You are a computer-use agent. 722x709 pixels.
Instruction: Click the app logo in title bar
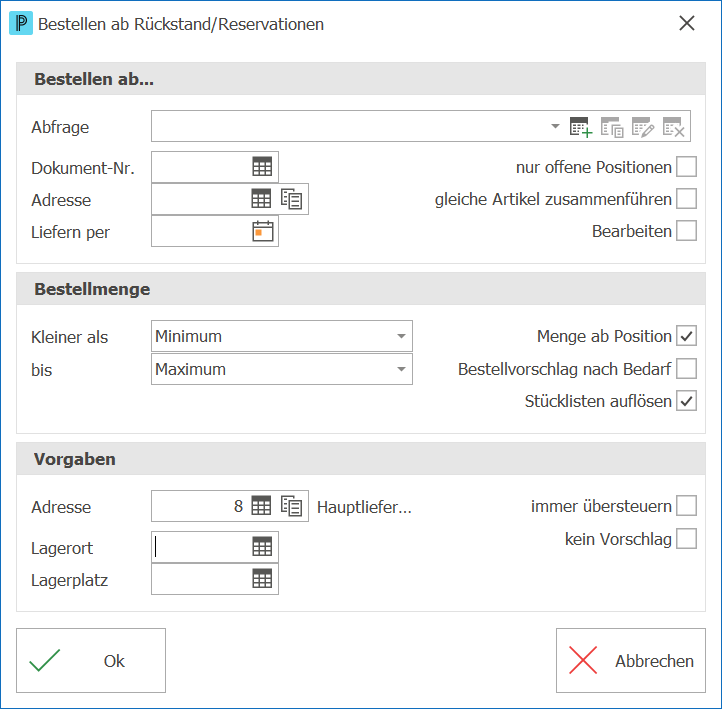pyautogui.click(x=21, y=23)
